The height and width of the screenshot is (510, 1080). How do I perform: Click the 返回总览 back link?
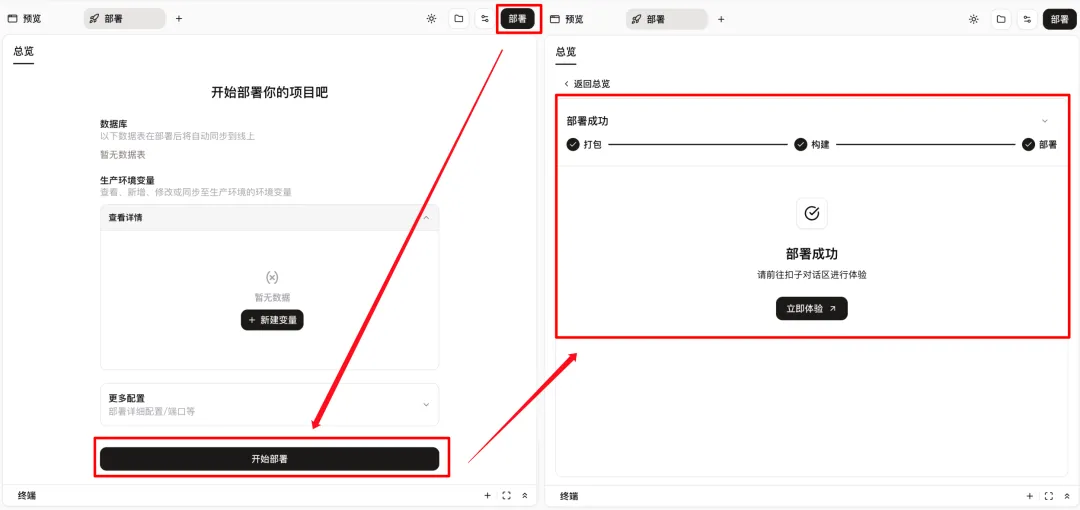click(586, 84)
